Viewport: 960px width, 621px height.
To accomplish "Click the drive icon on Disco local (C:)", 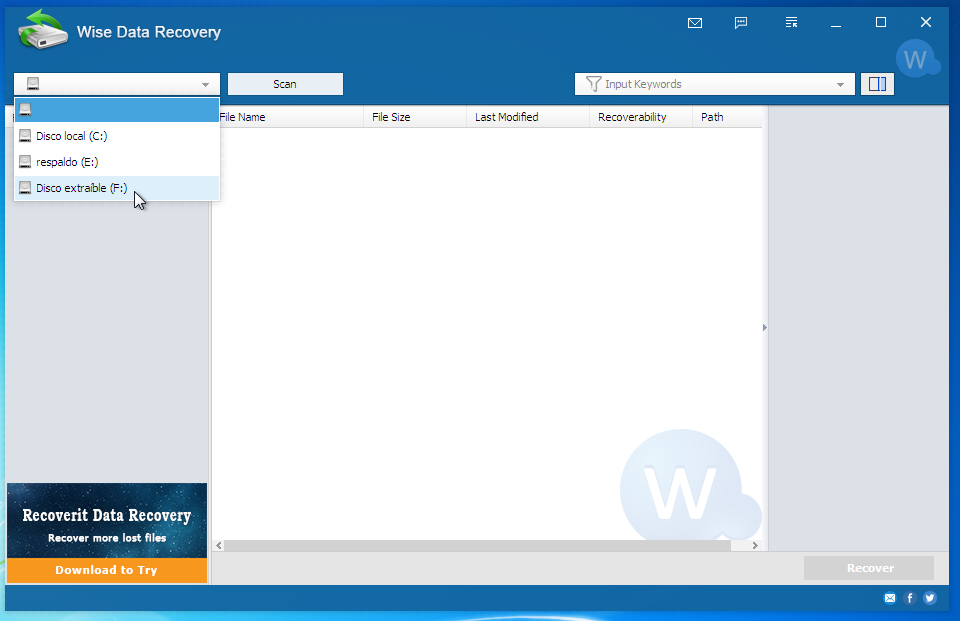I will click(25, 135).
